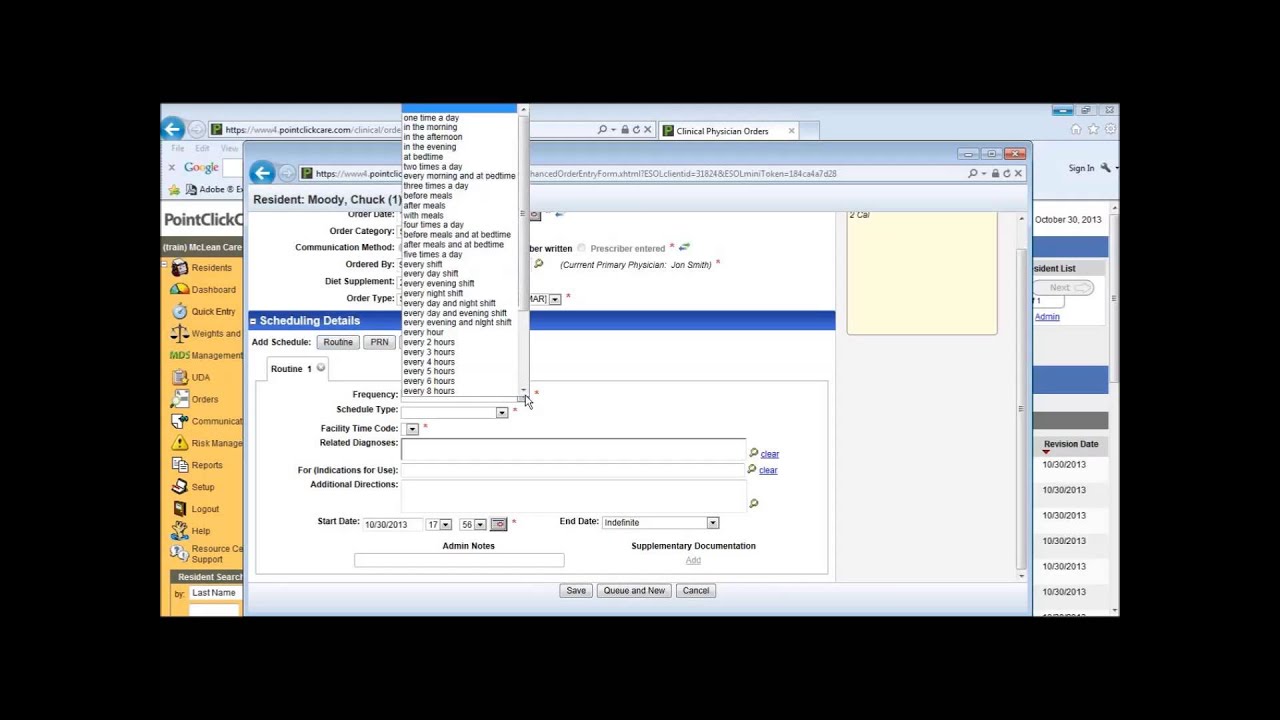Open the Start Date minute dropdown
The image size is (1280, 720).
[480, 525]
